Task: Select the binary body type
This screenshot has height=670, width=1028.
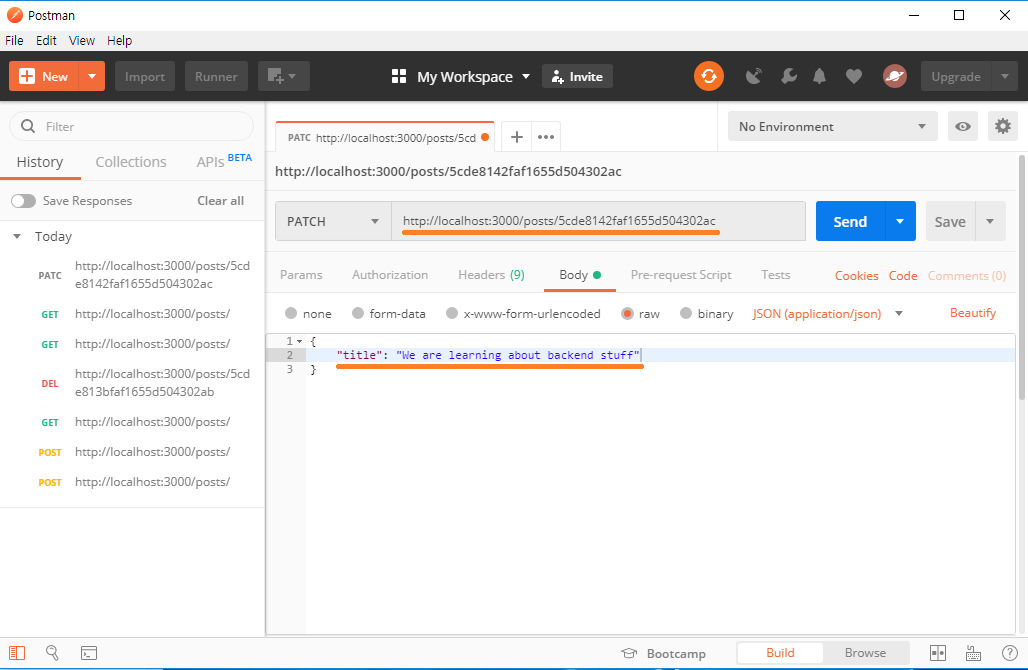Action: click(x=686, y=313)
